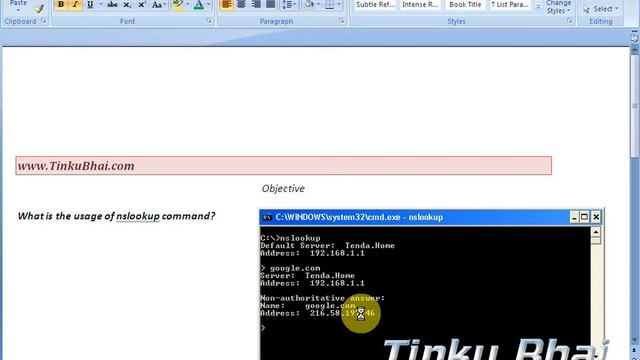Viewport: 640px width, 360px height.
Task: Open the Paragraph dialog launcher
Action: coord(341,21)
